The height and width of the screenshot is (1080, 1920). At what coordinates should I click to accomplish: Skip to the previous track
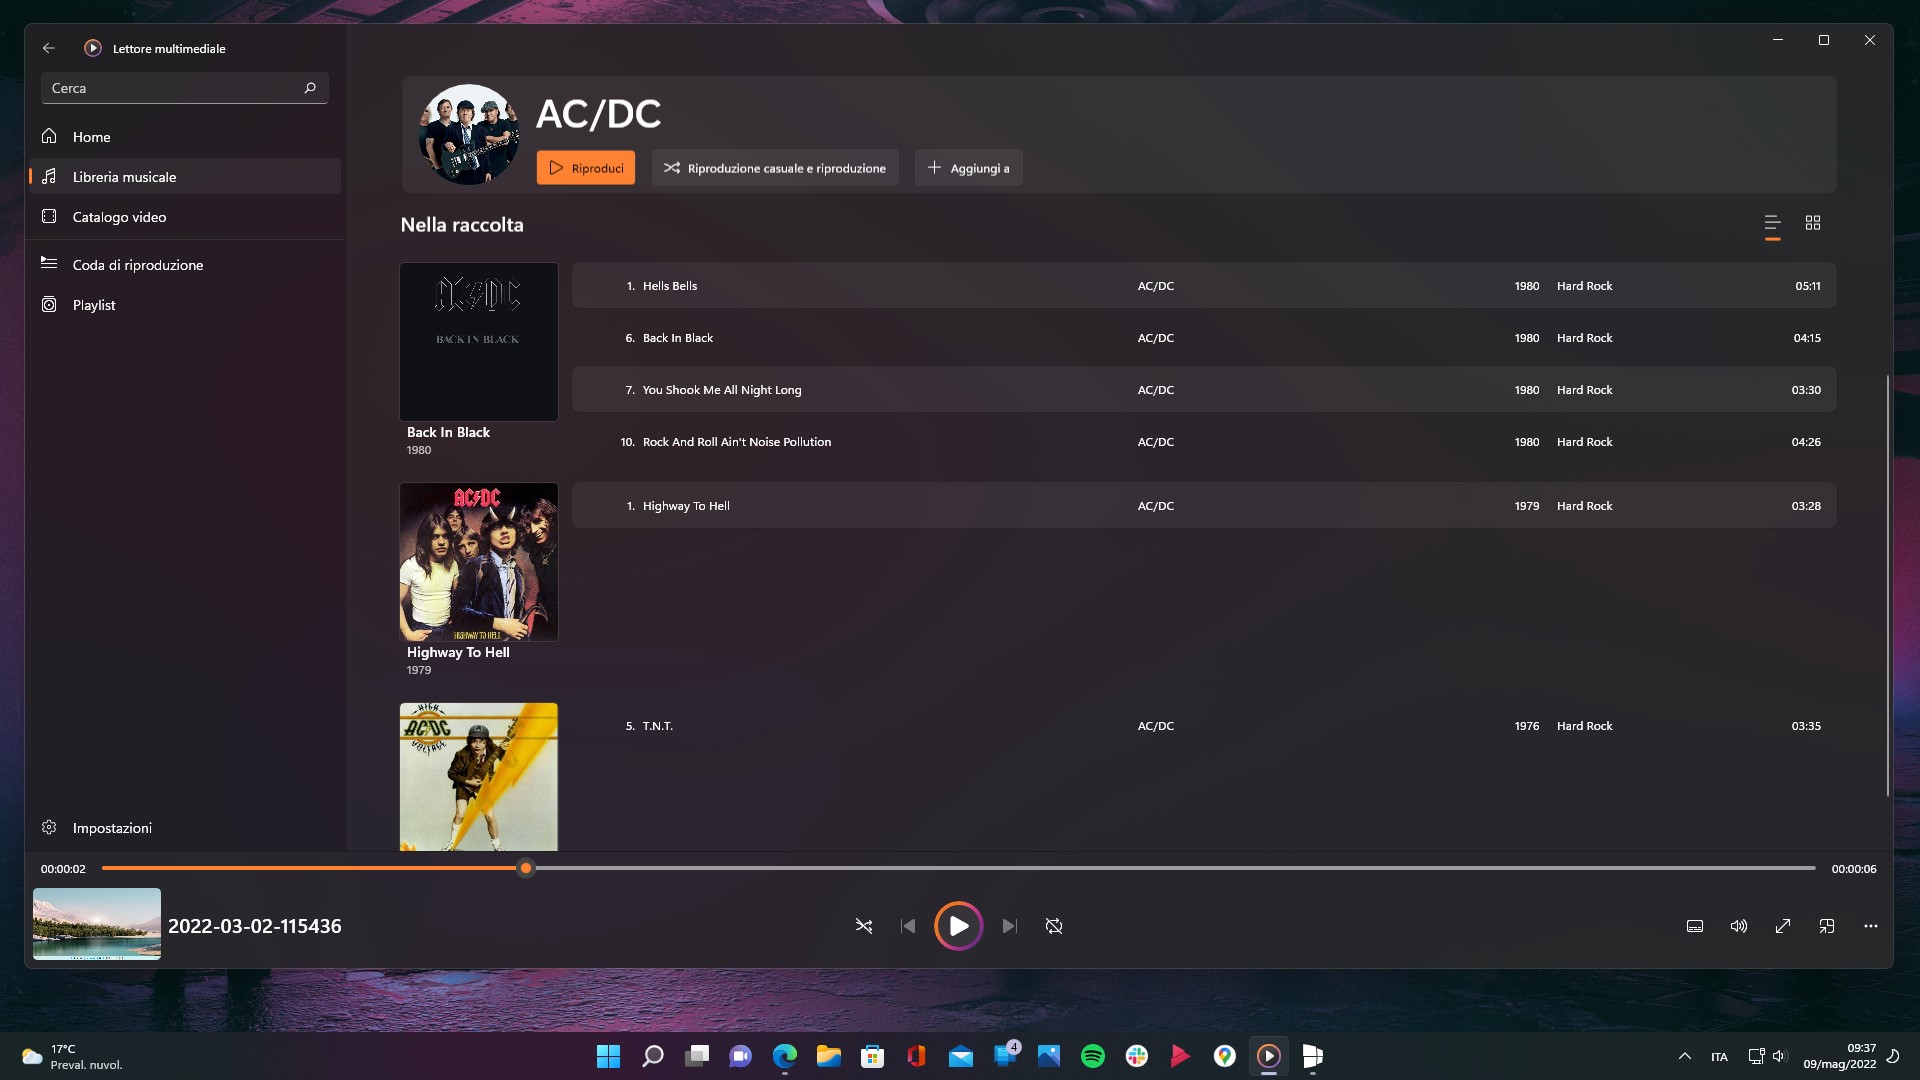click(x=908, y=926)
